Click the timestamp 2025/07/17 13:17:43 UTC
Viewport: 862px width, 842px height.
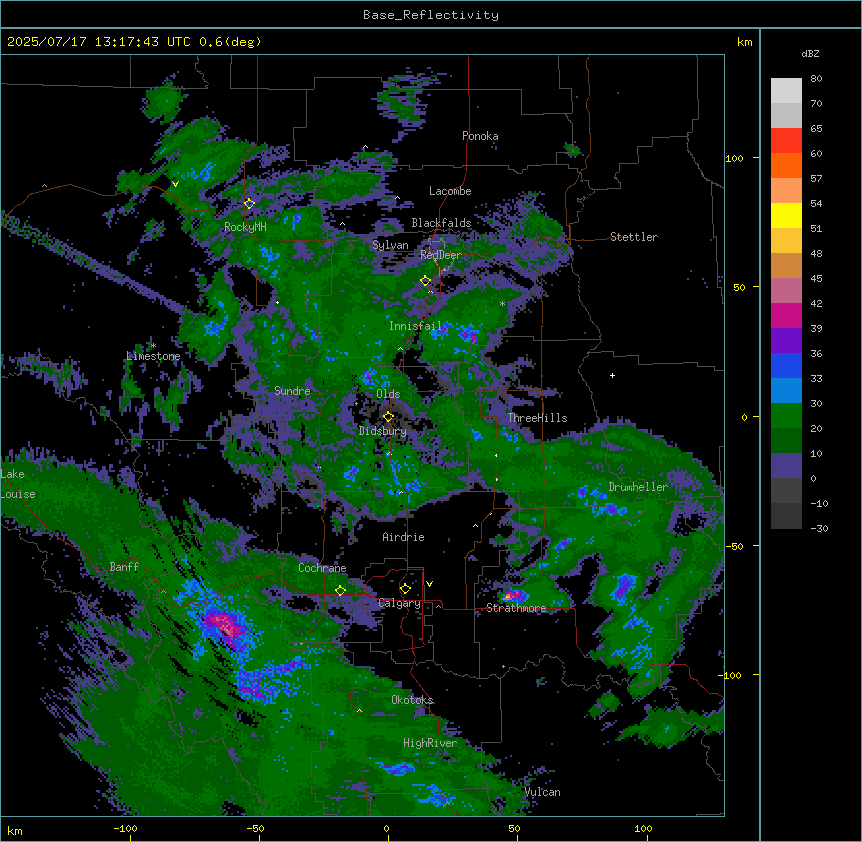tap(98, 42)
